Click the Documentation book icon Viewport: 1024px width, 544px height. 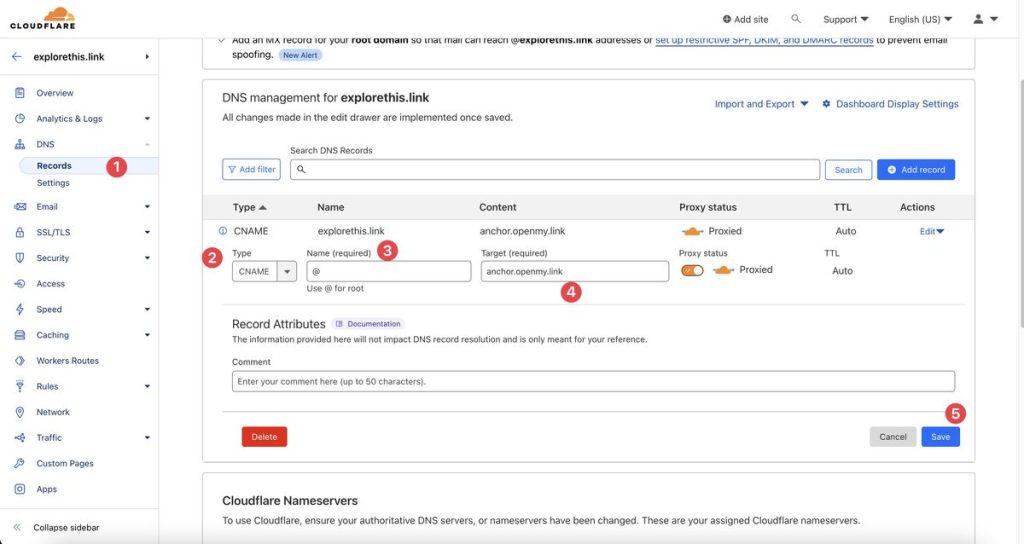click(x=339, y=324)
